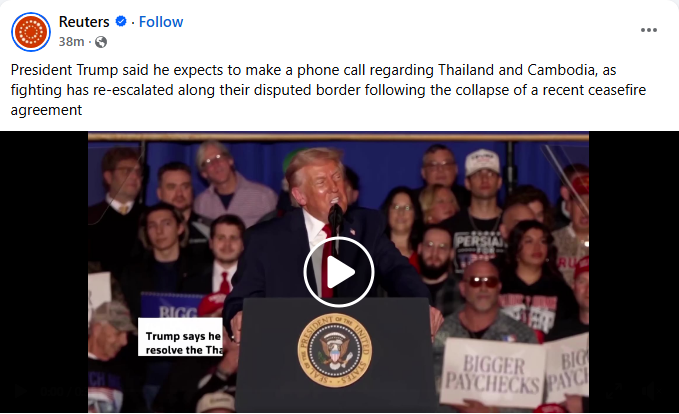Click the blue 'BIGG' sign behind podium
679x414 pixels.
[x=171, y=306]
